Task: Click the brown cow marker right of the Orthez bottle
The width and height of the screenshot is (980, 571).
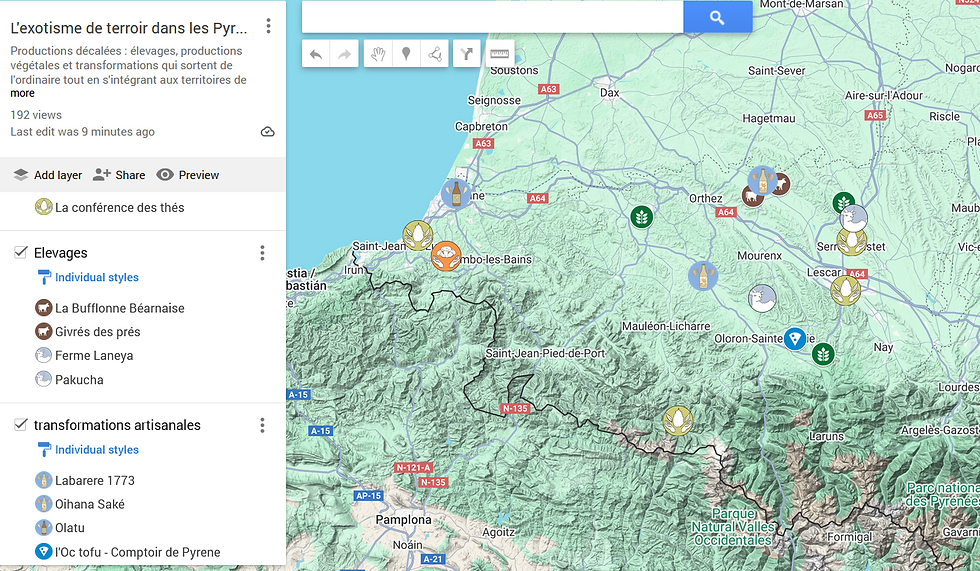Action: pos(781,184)
